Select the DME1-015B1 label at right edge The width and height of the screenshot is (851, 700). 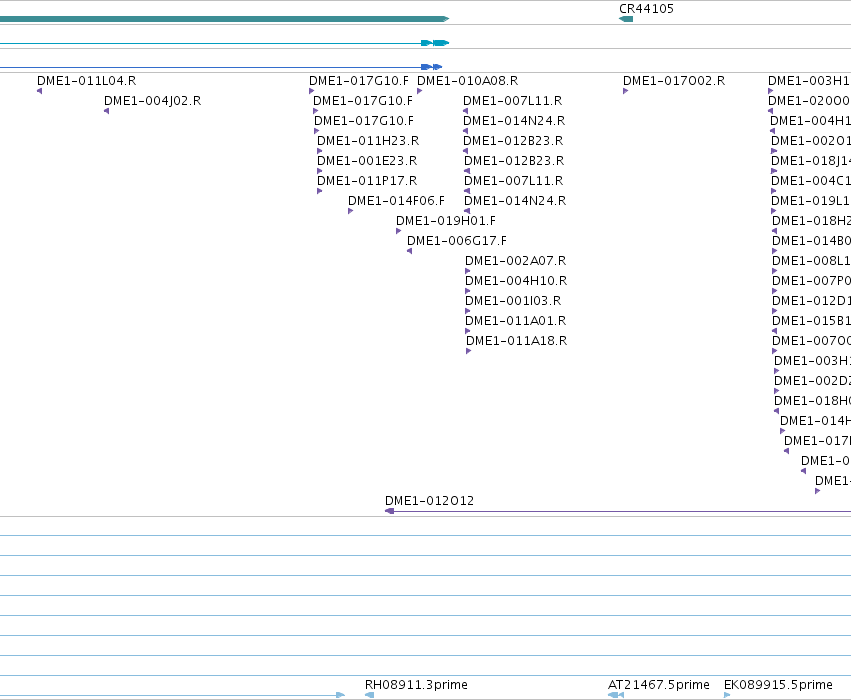[811, 321]
